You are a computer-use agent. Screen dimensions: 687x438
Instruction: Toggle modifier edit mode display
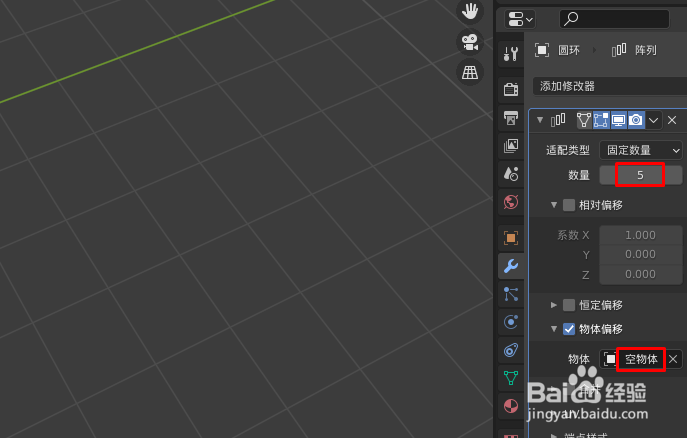(601, 120)
